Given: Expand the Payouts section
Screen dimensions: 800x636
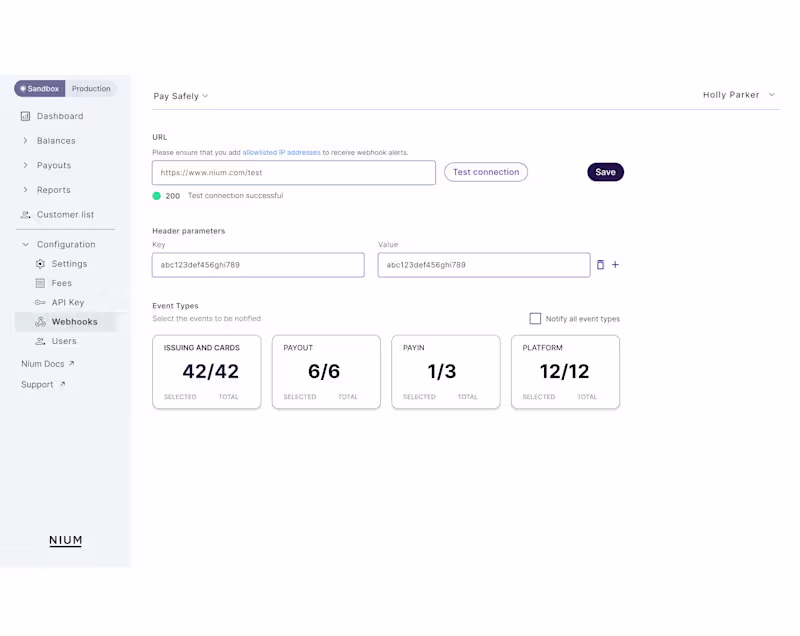Looking at the screenshot, I should tap(25, 165).
